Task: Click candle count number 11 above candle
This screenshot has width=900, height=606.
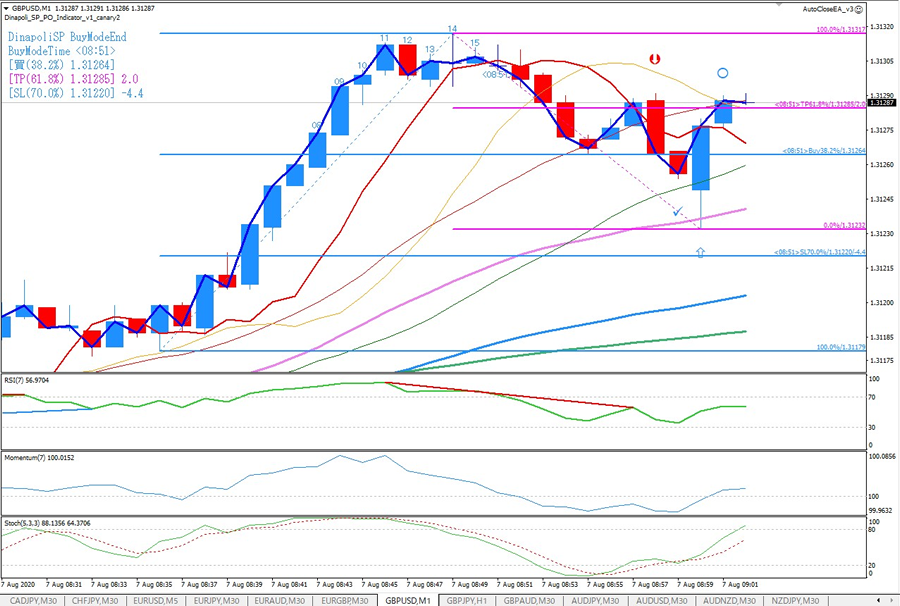Action: [385, 38]
